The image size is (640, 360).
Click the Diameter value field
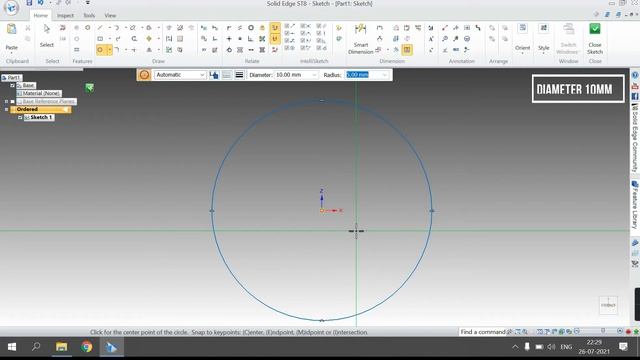(x=293, y=75)
